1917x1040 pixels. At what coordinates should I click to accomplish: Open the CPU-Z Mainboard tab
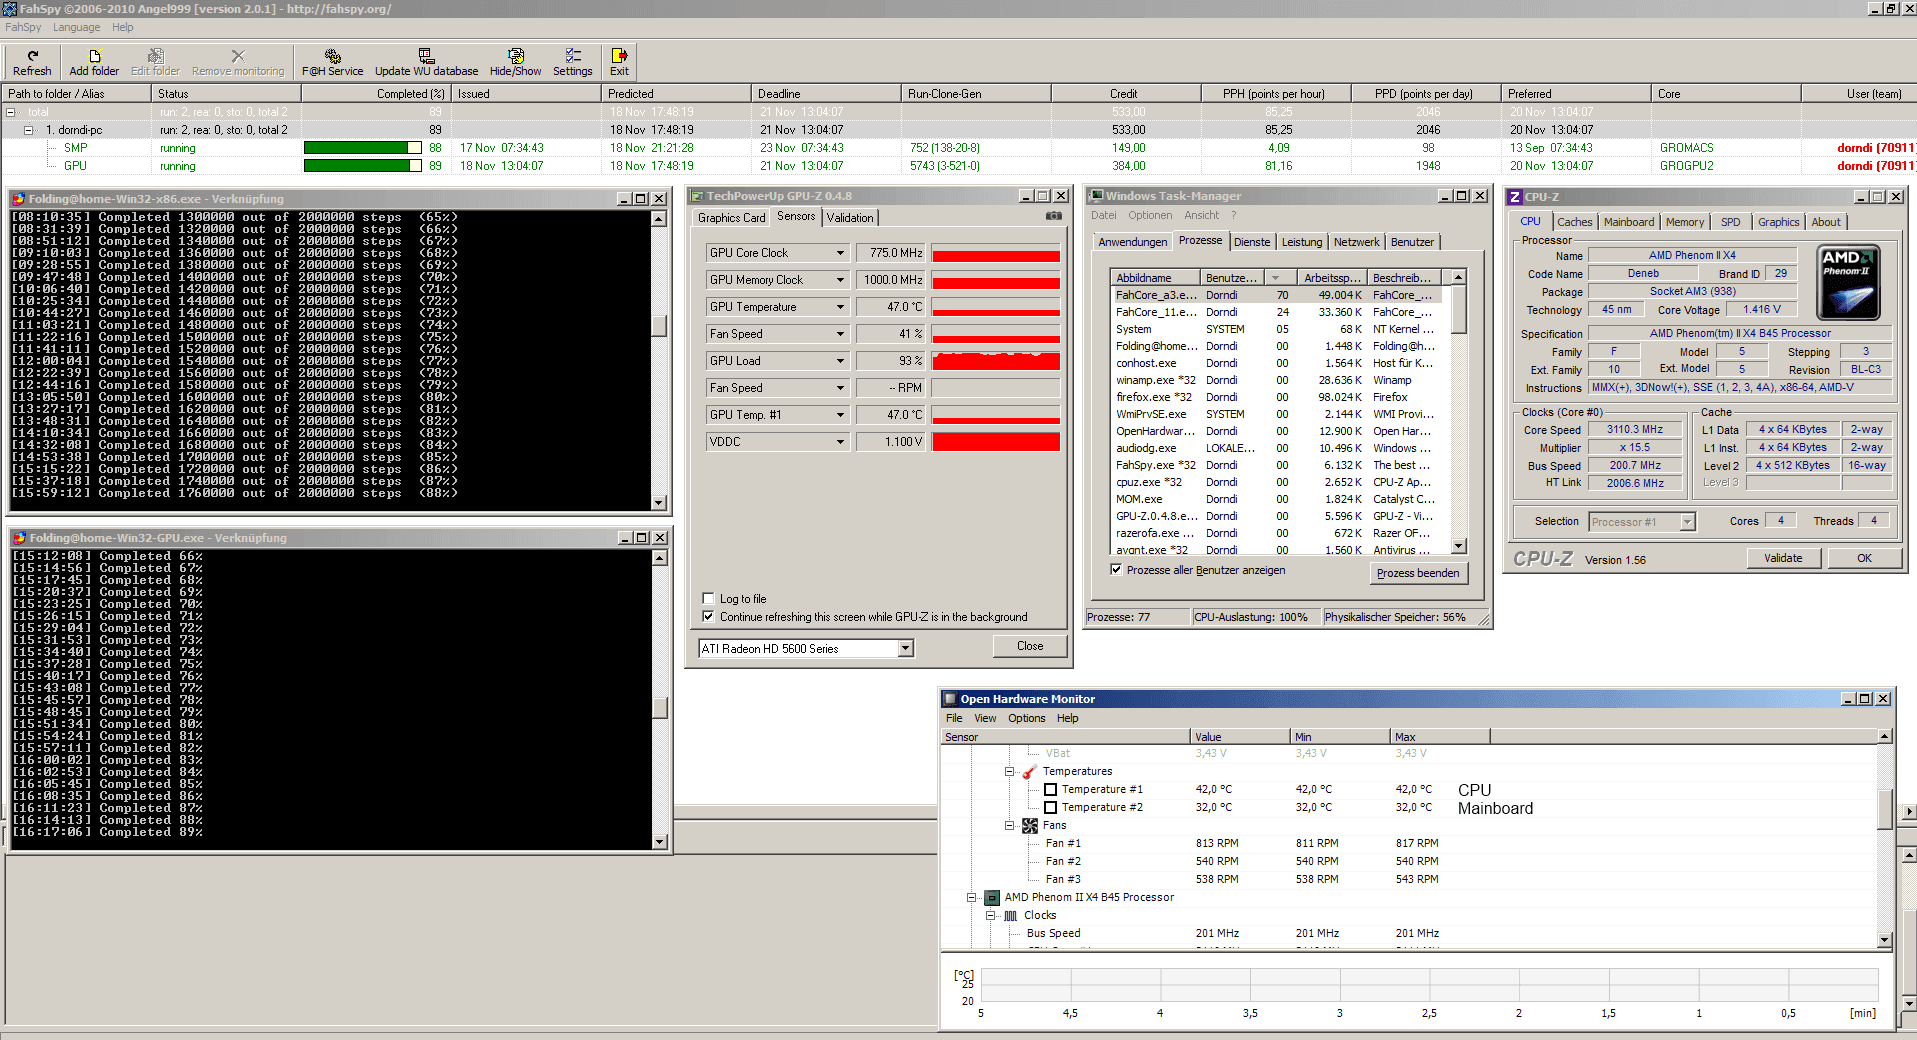pos(1629,222)
